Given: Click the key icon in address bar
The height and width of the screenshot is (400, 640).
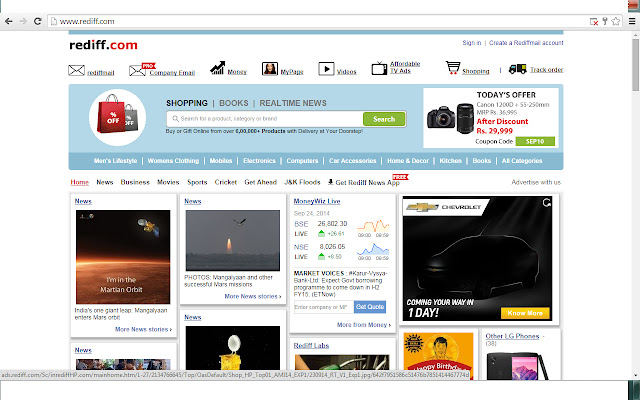Looking at the screenshot, I should click(605, 21).
